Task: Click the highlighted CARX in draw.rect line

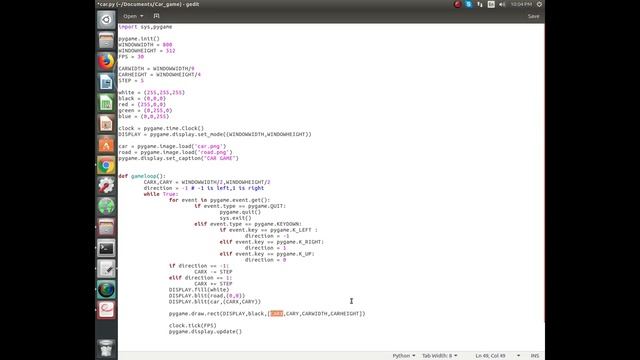Action: 276,313
